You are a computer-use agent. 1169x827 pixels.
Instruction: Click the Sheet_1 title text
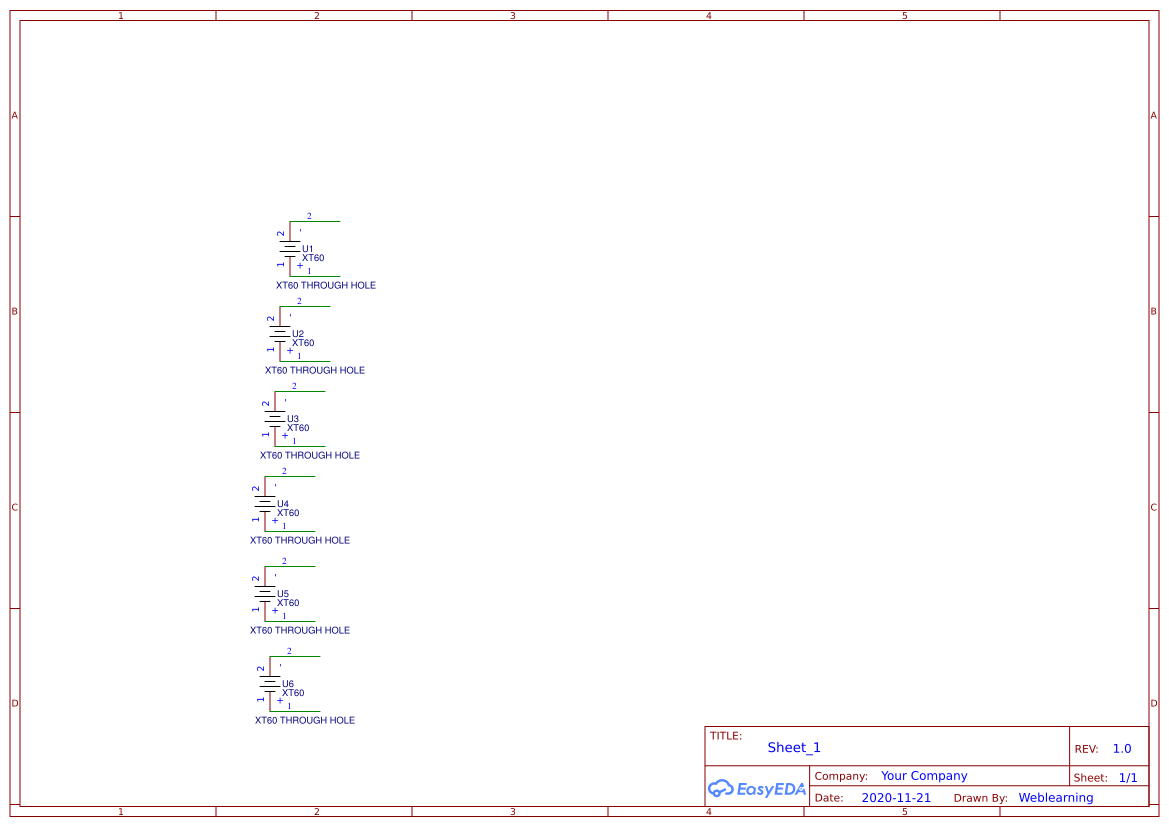(793, 747)
